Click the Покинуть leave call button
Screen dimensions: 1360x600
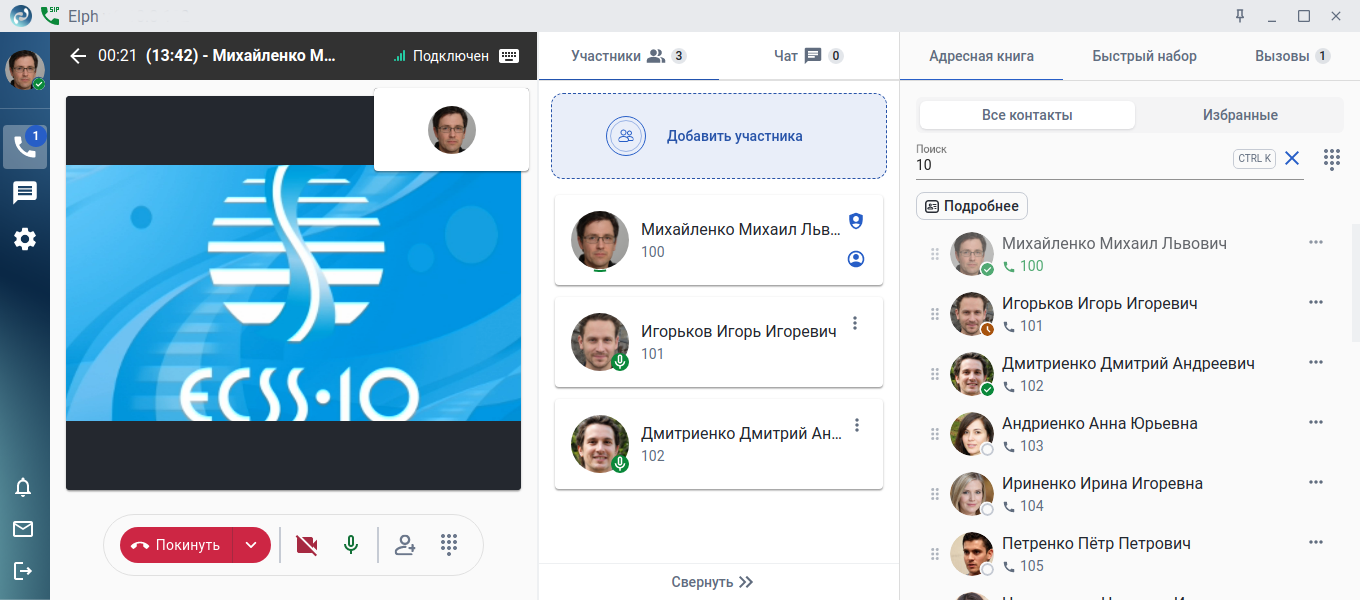176,545
